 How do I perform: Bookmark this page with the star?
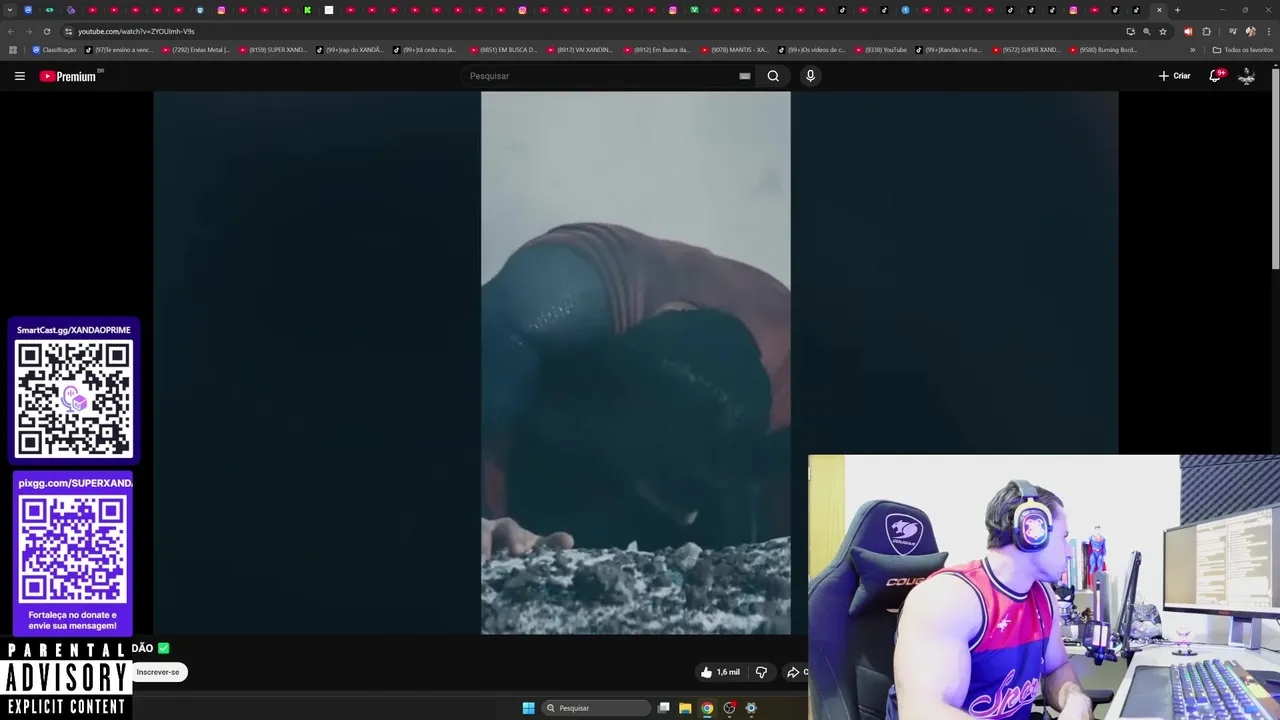pyautogui.click(x=1162, y=31)
